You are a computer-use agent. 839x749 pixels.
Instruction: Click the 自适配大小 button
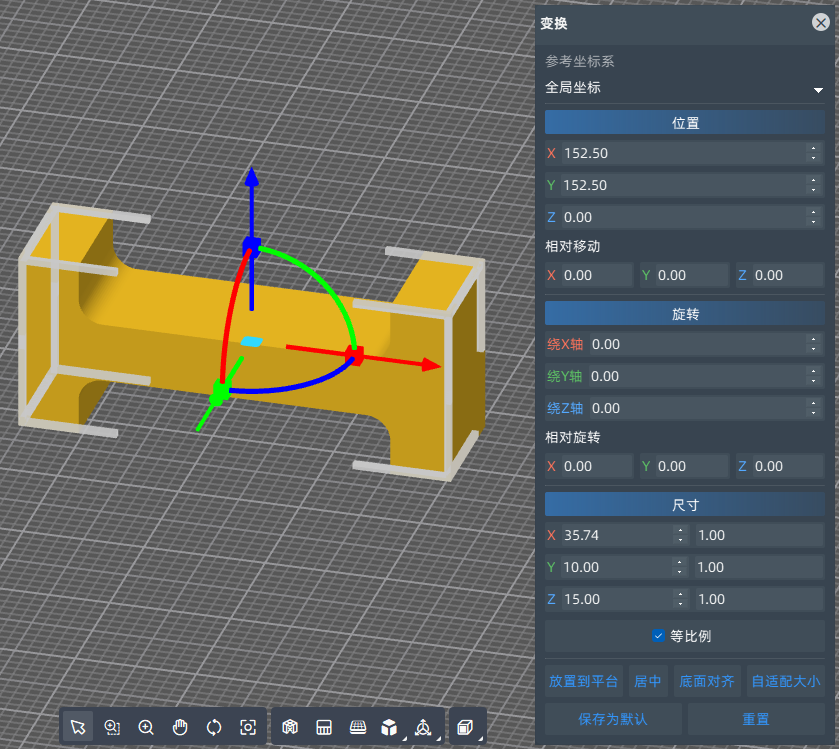[x=785, y=682]
